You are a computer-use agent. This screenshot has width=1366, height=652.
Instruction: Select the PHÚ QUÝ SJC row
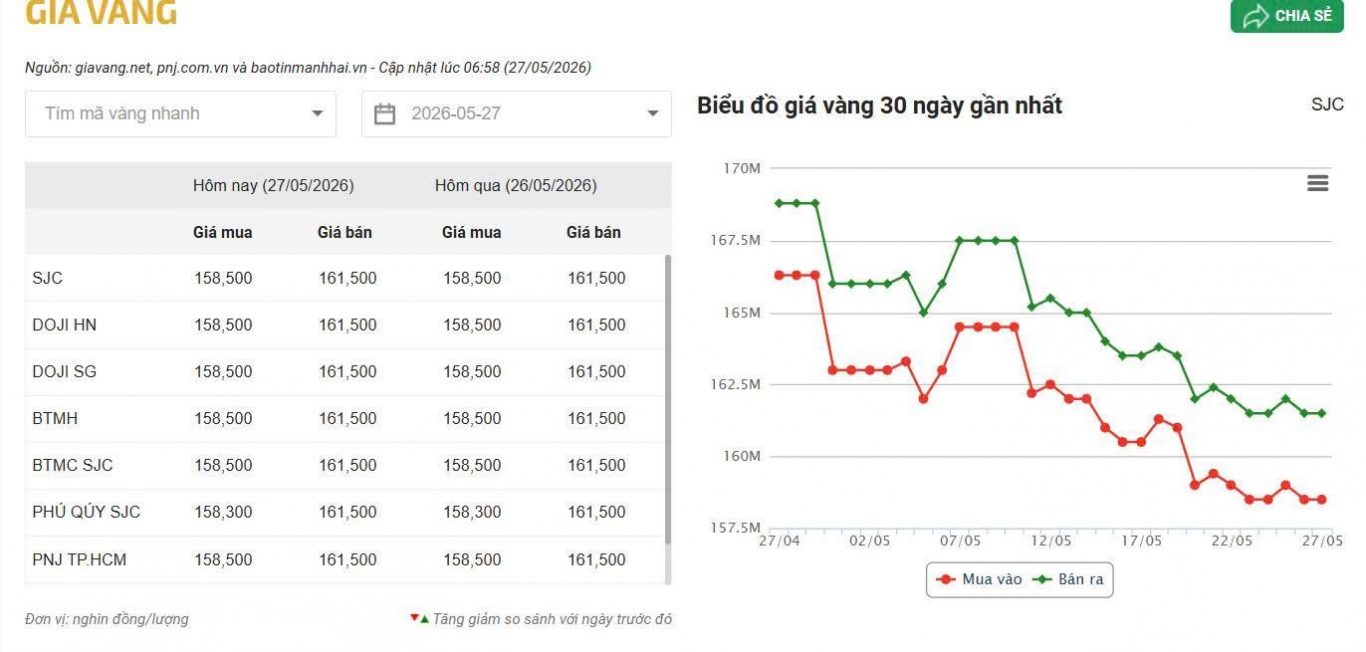pyautogui.click(x=345, y=512)
